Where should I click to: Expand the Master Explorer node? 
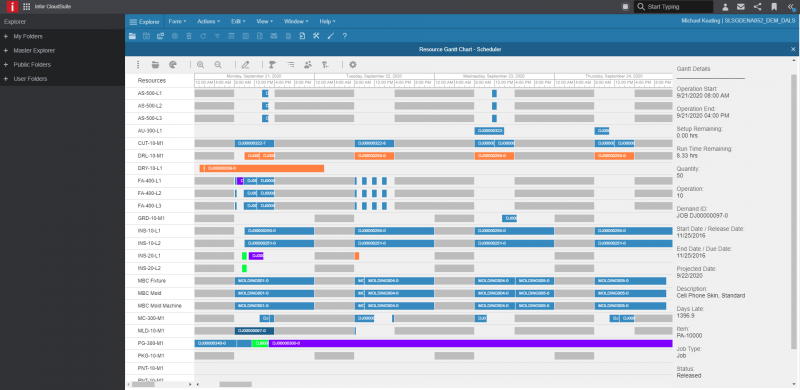(x=6, y=51)
